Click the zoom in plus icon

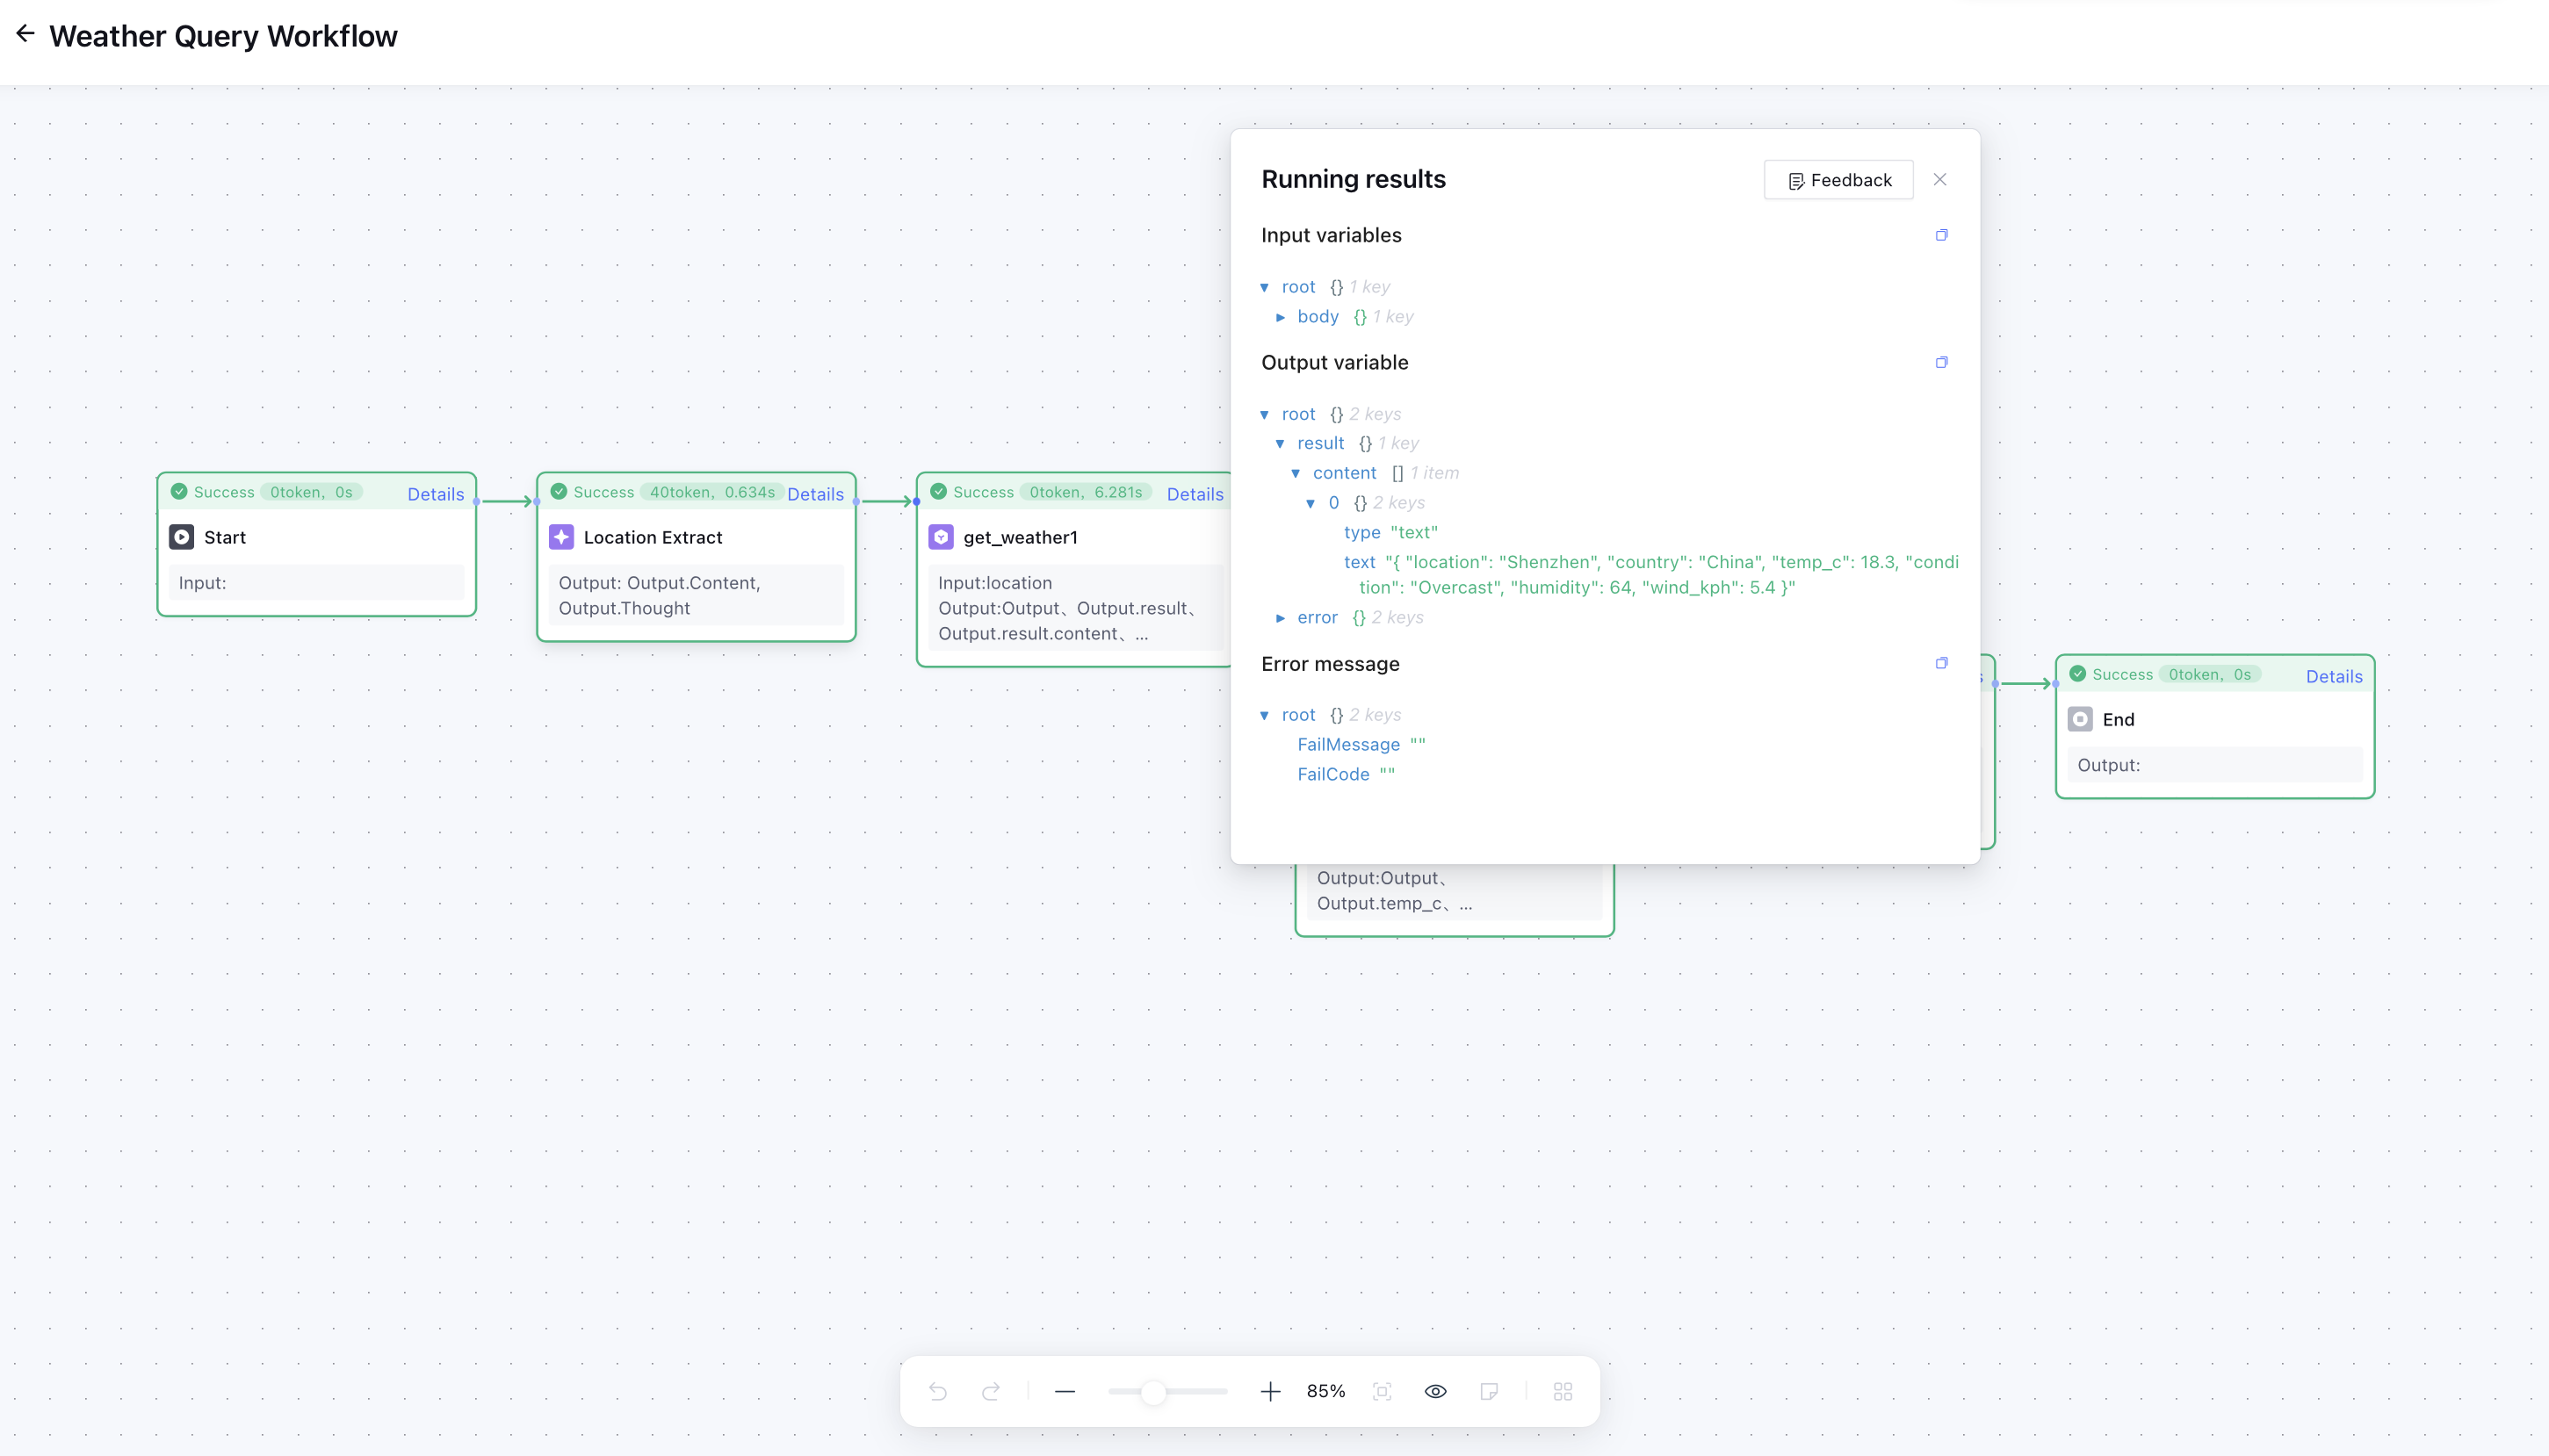(1268, 1390)
